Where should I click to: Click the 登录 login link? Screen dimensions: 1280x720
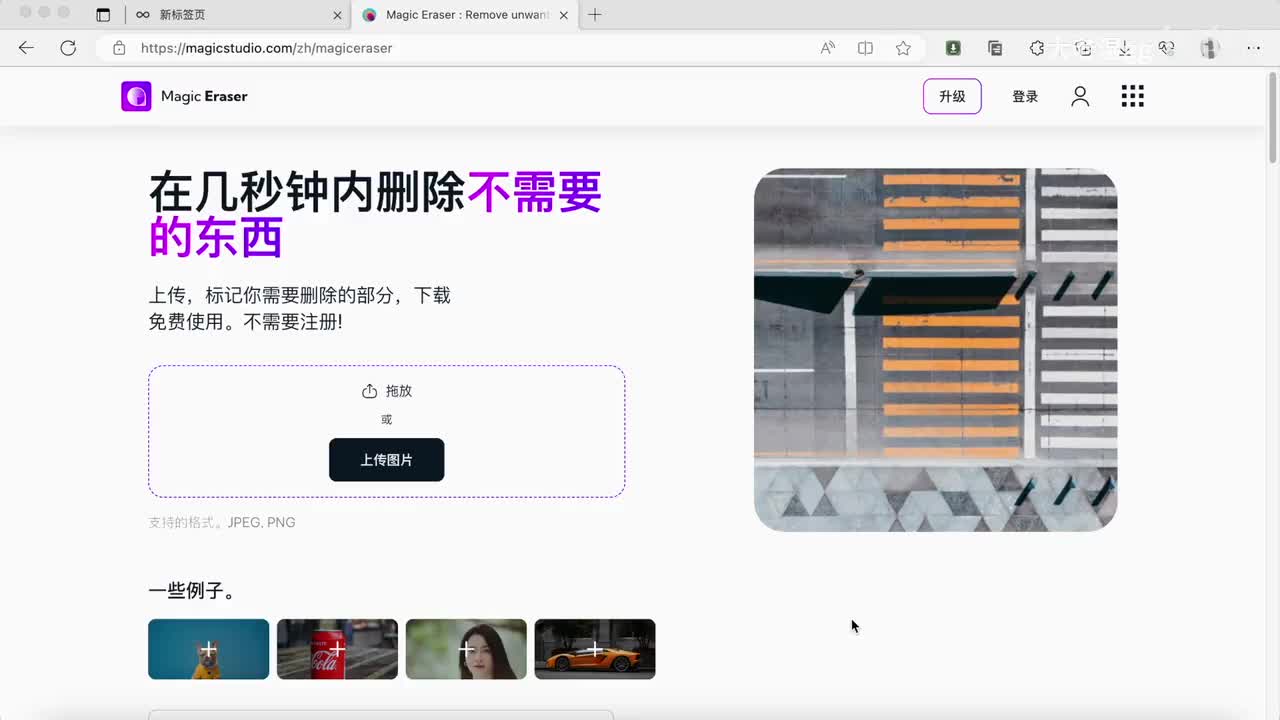1025,97
